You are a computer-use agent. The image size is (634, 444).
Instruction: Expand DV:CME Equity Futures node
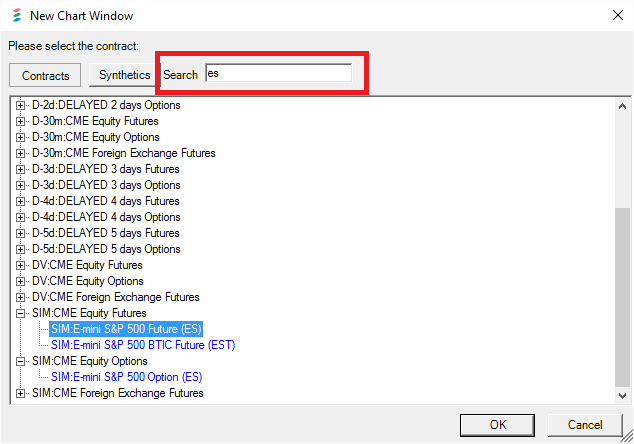click(x=21, y=265)
